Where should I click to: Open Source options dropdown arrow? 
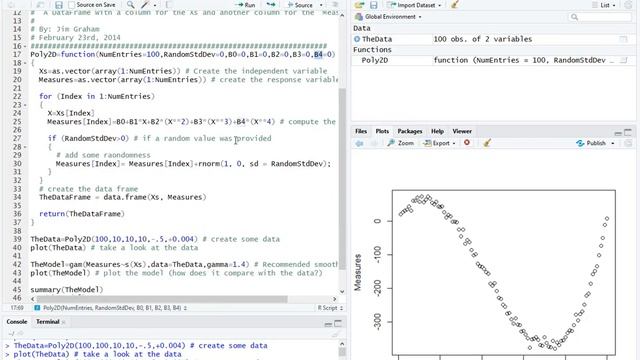[x=321, y=5]
